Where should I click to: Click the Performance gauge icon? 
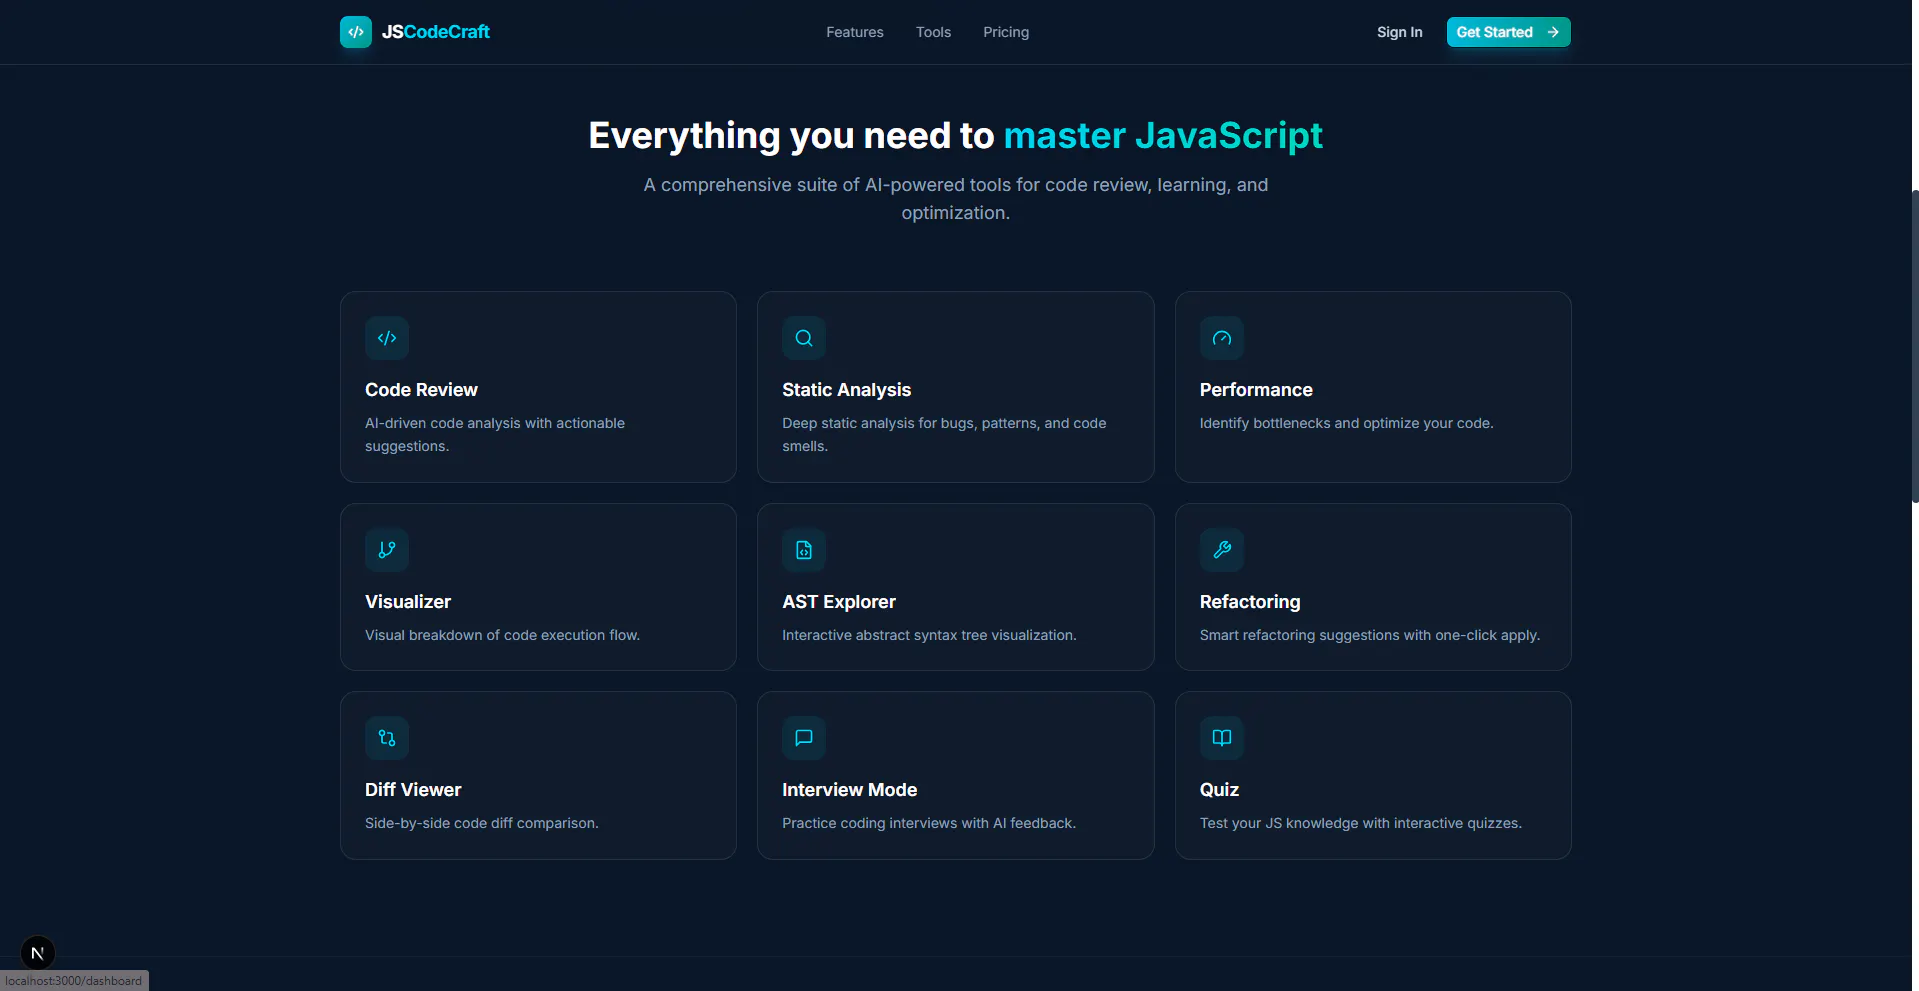tap(1222, 338)
